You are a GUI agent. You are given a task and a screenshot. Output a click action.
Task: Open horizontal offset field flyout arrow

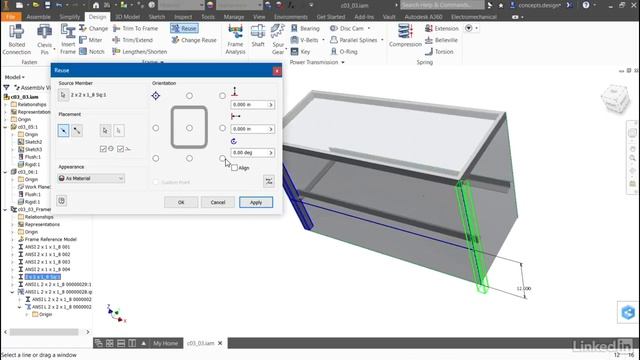pos(271,129)
